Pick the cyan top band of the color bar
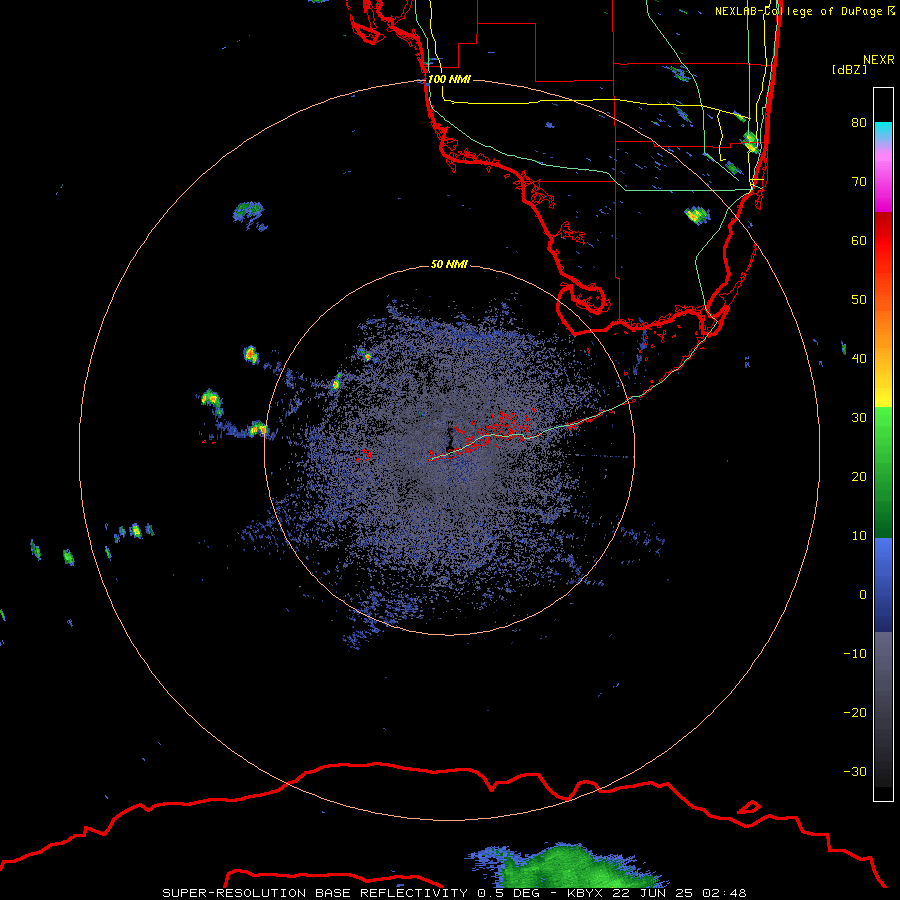900x900 pixels. coord(883,131)
